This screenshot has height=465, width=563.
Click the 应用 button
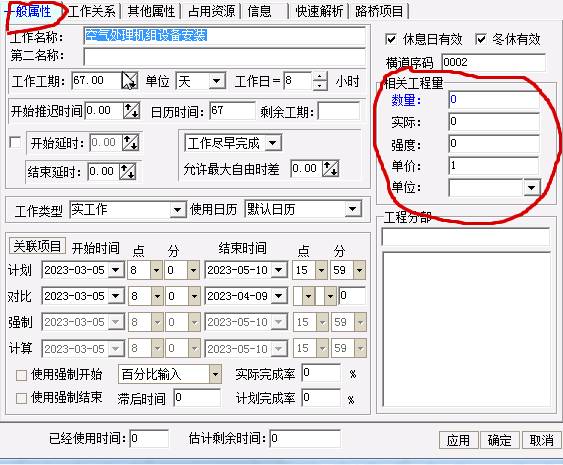(x=458, y=440)
